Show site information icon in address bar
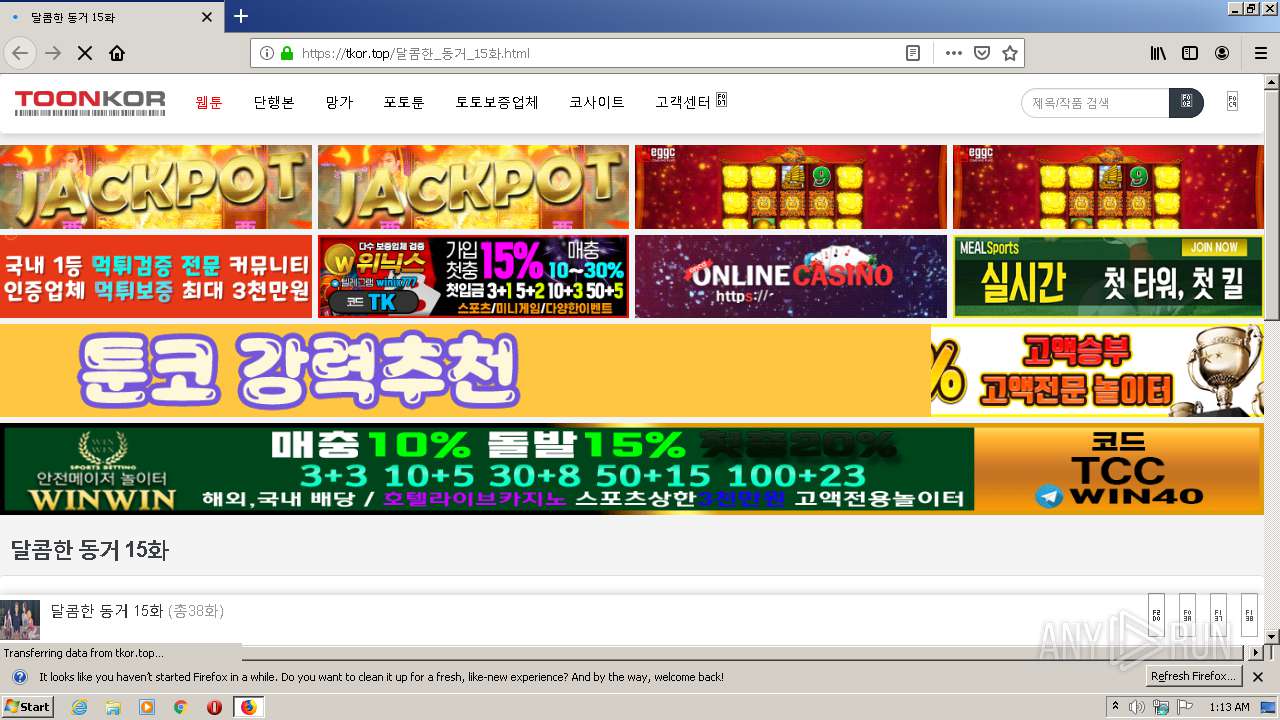Screen dimensions: 1280x720 pyautogui.click(x=267, y=53)
